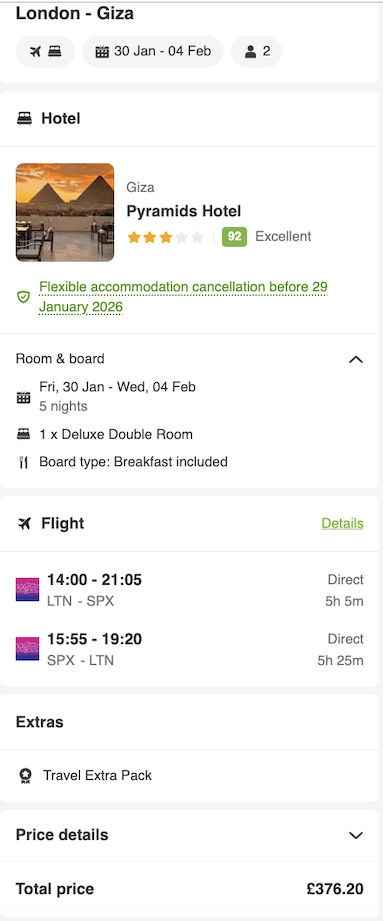Expand the Price details chevron
Screen dimensions: 383x921
coord(356,835)
